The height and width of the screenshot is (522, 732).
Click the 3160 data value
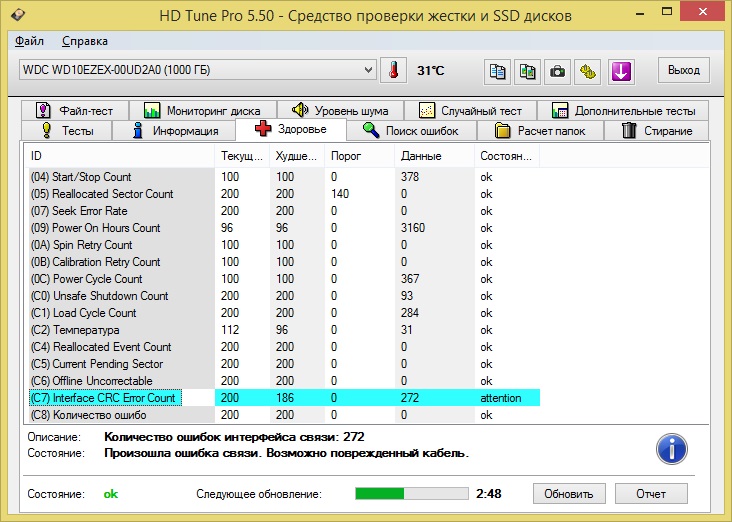413,228
